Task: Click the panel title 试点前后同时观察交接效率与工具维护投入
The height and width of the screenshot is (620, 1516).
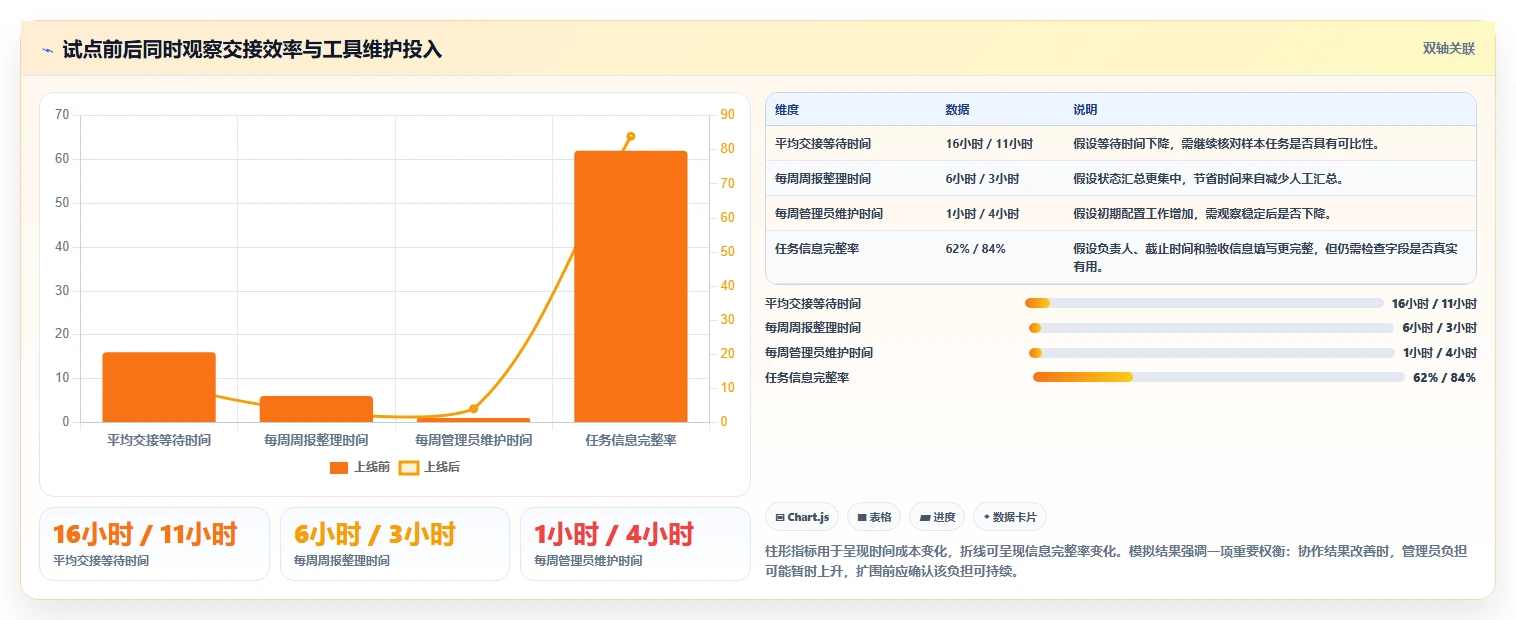Action: [x=252, y=49]
